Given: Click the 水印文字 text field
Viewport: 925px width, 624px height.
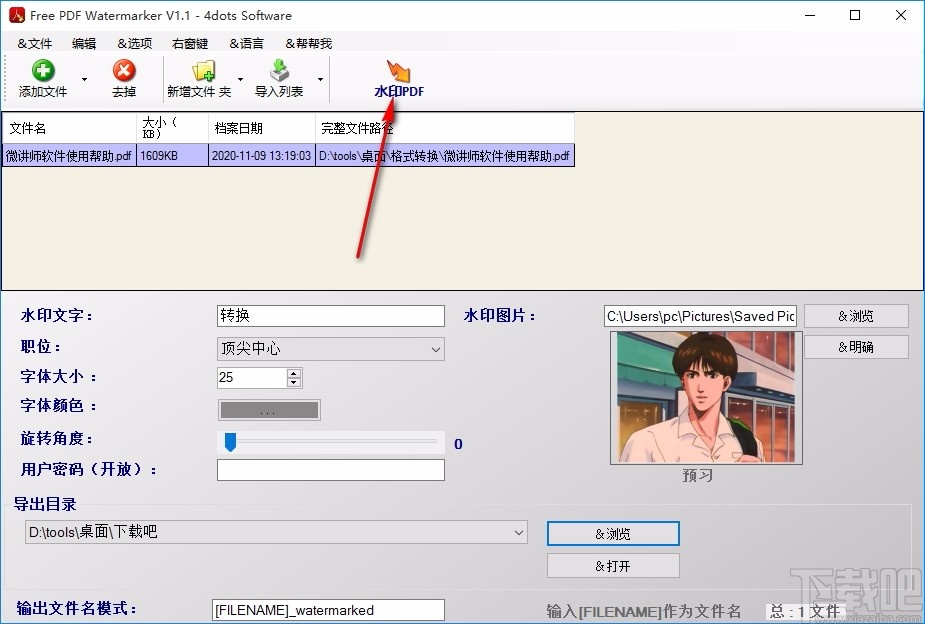Looking at the screenshot, I should [331, 316].
